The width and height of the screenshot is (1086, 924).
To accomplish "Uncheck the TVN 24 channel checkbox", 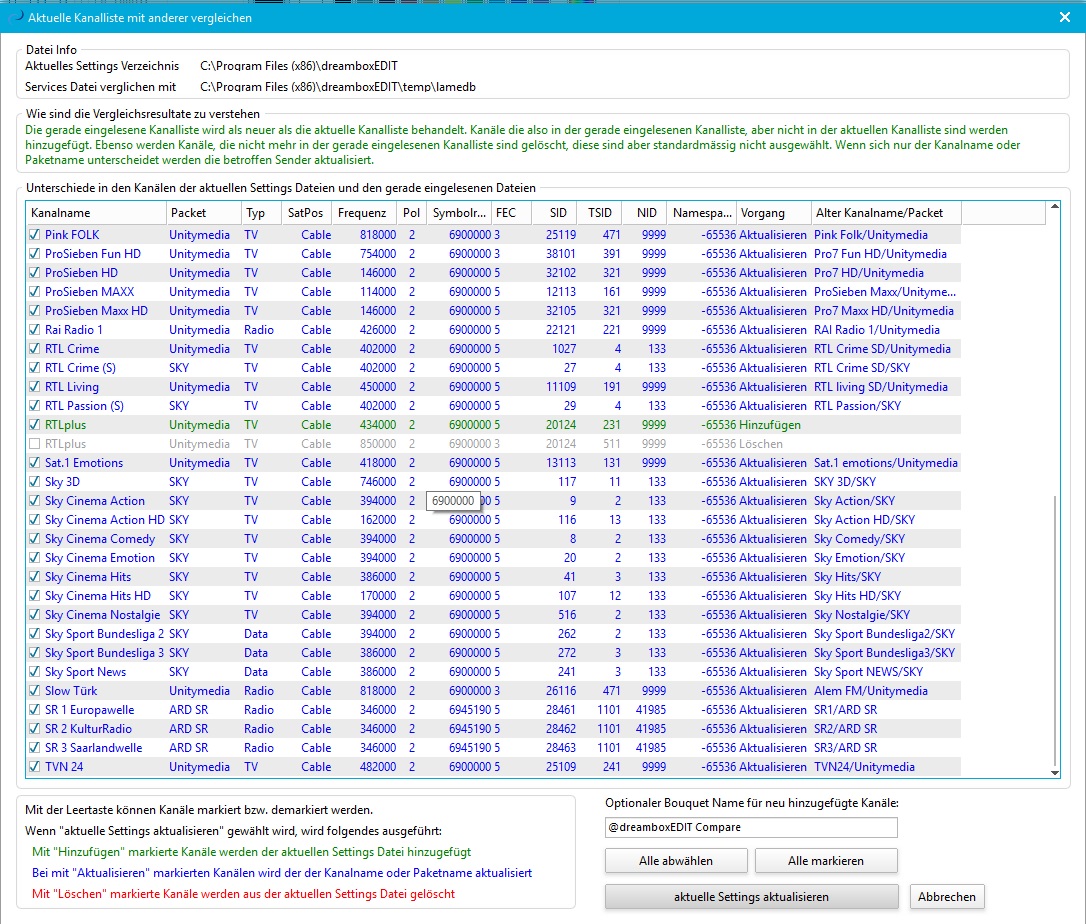I will click(36, 767).
